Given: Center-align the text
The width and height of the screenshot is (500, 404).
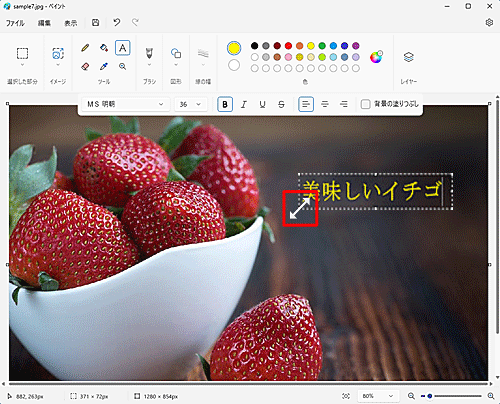Looking at the screenshot, I should click(325, 104).
